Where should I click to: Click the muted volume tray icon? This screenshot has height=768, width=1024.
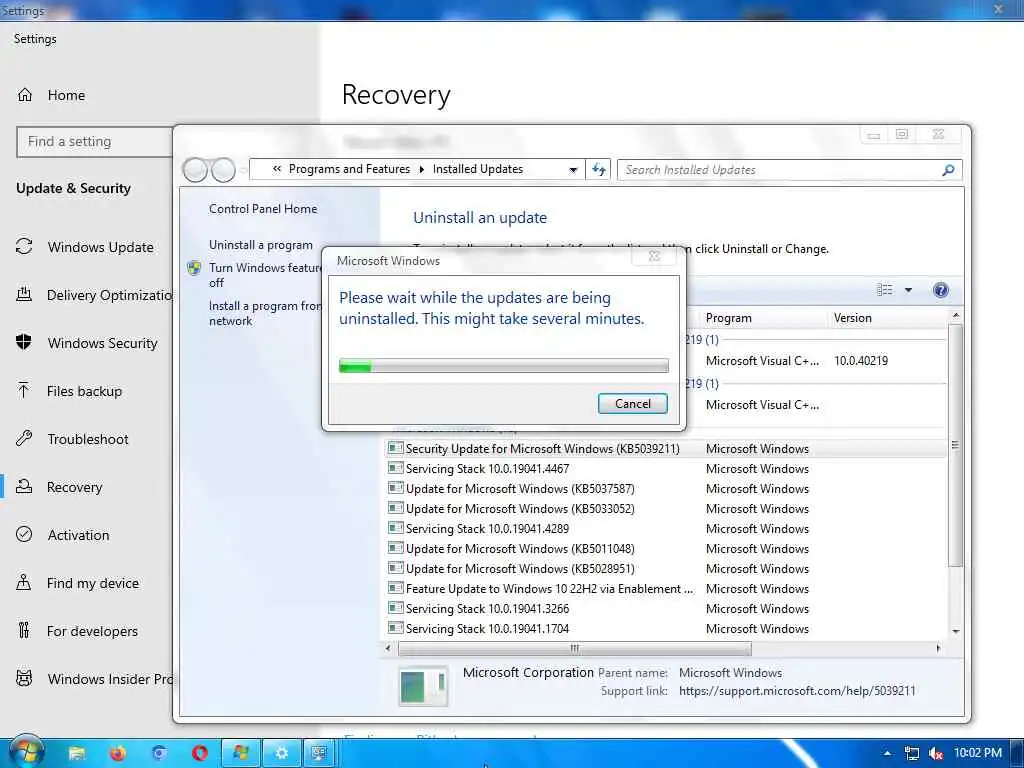pos(936,753)
